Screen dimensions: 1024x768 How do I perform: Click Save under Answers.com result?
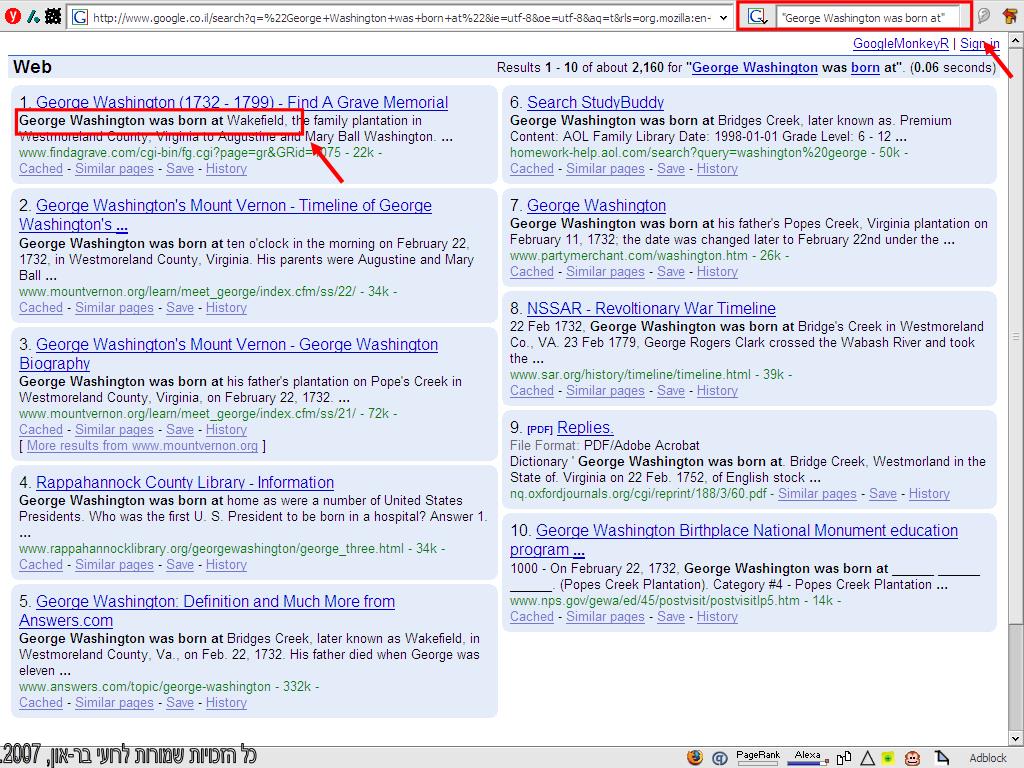click(180, 703)
